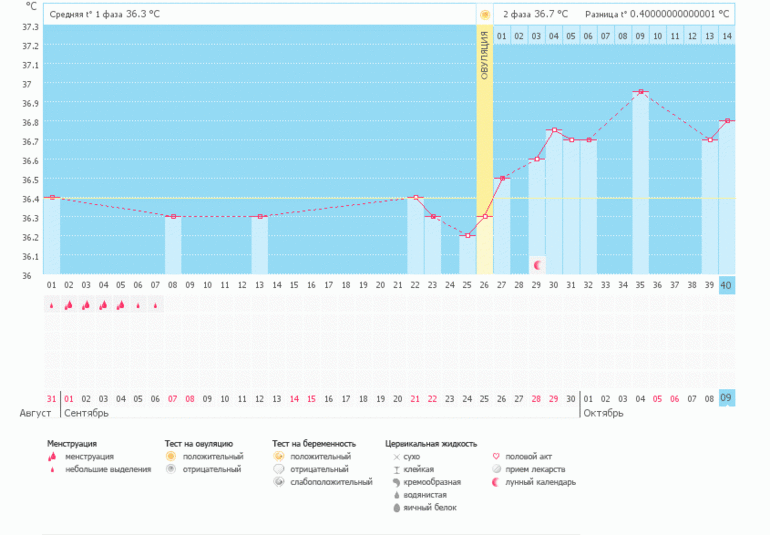Click the positive pregnancy test legend icon
This screenshot has height=535, width=770.
(x=279, y=456)
